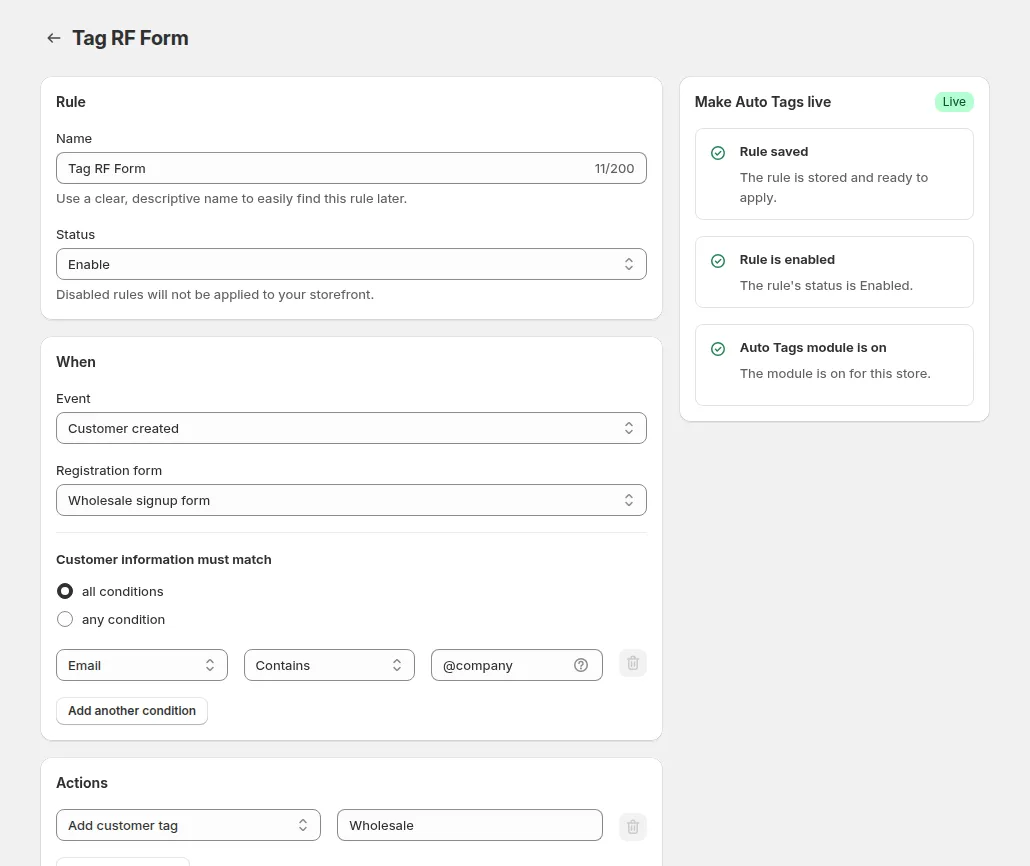Select the 'all conditions' radio option

(65, 591)
